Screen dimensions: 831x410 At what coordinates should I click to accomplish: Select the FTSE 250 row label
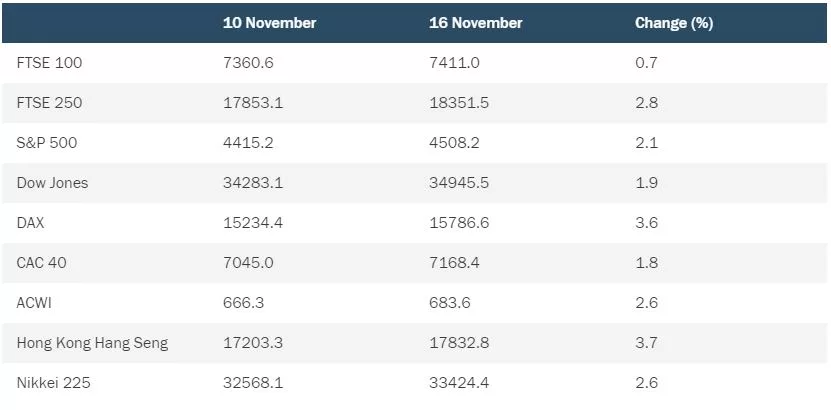pyautogui.click(x=49, y=103)
